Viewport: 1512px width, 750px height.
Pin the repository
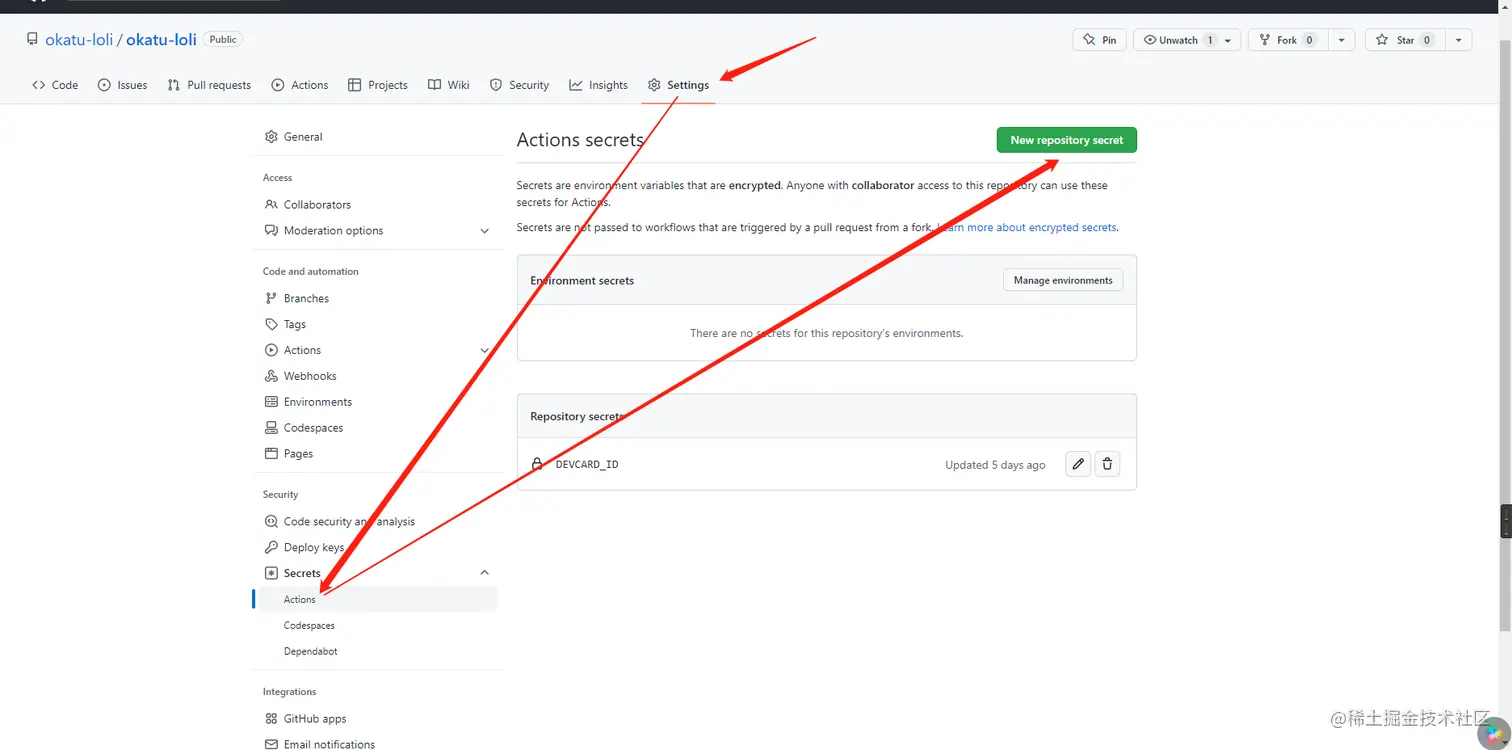1100,40
